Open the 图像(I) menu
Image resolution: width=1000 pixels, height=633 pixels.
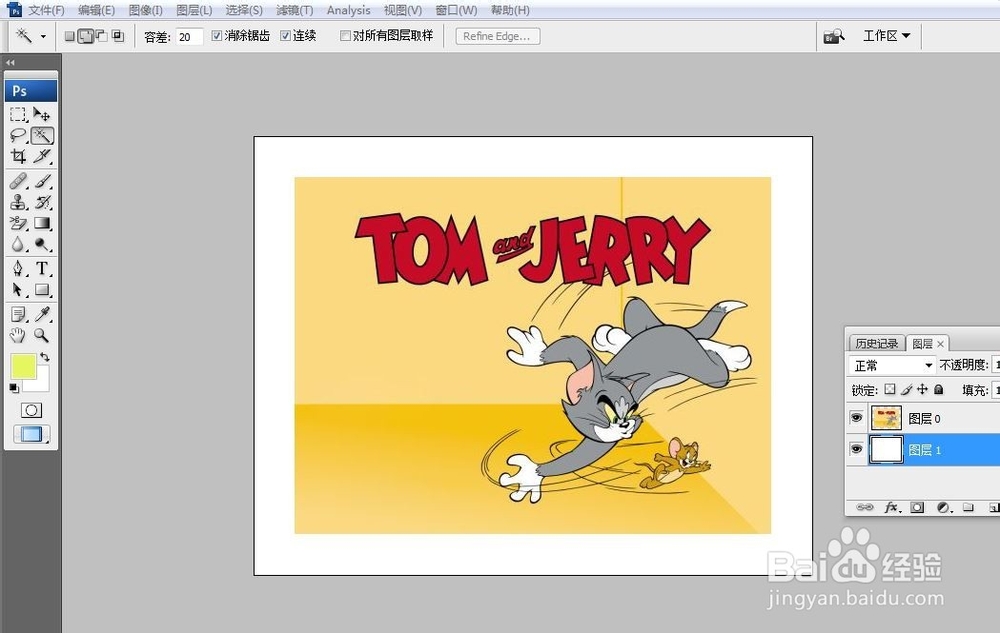(145, 10)
